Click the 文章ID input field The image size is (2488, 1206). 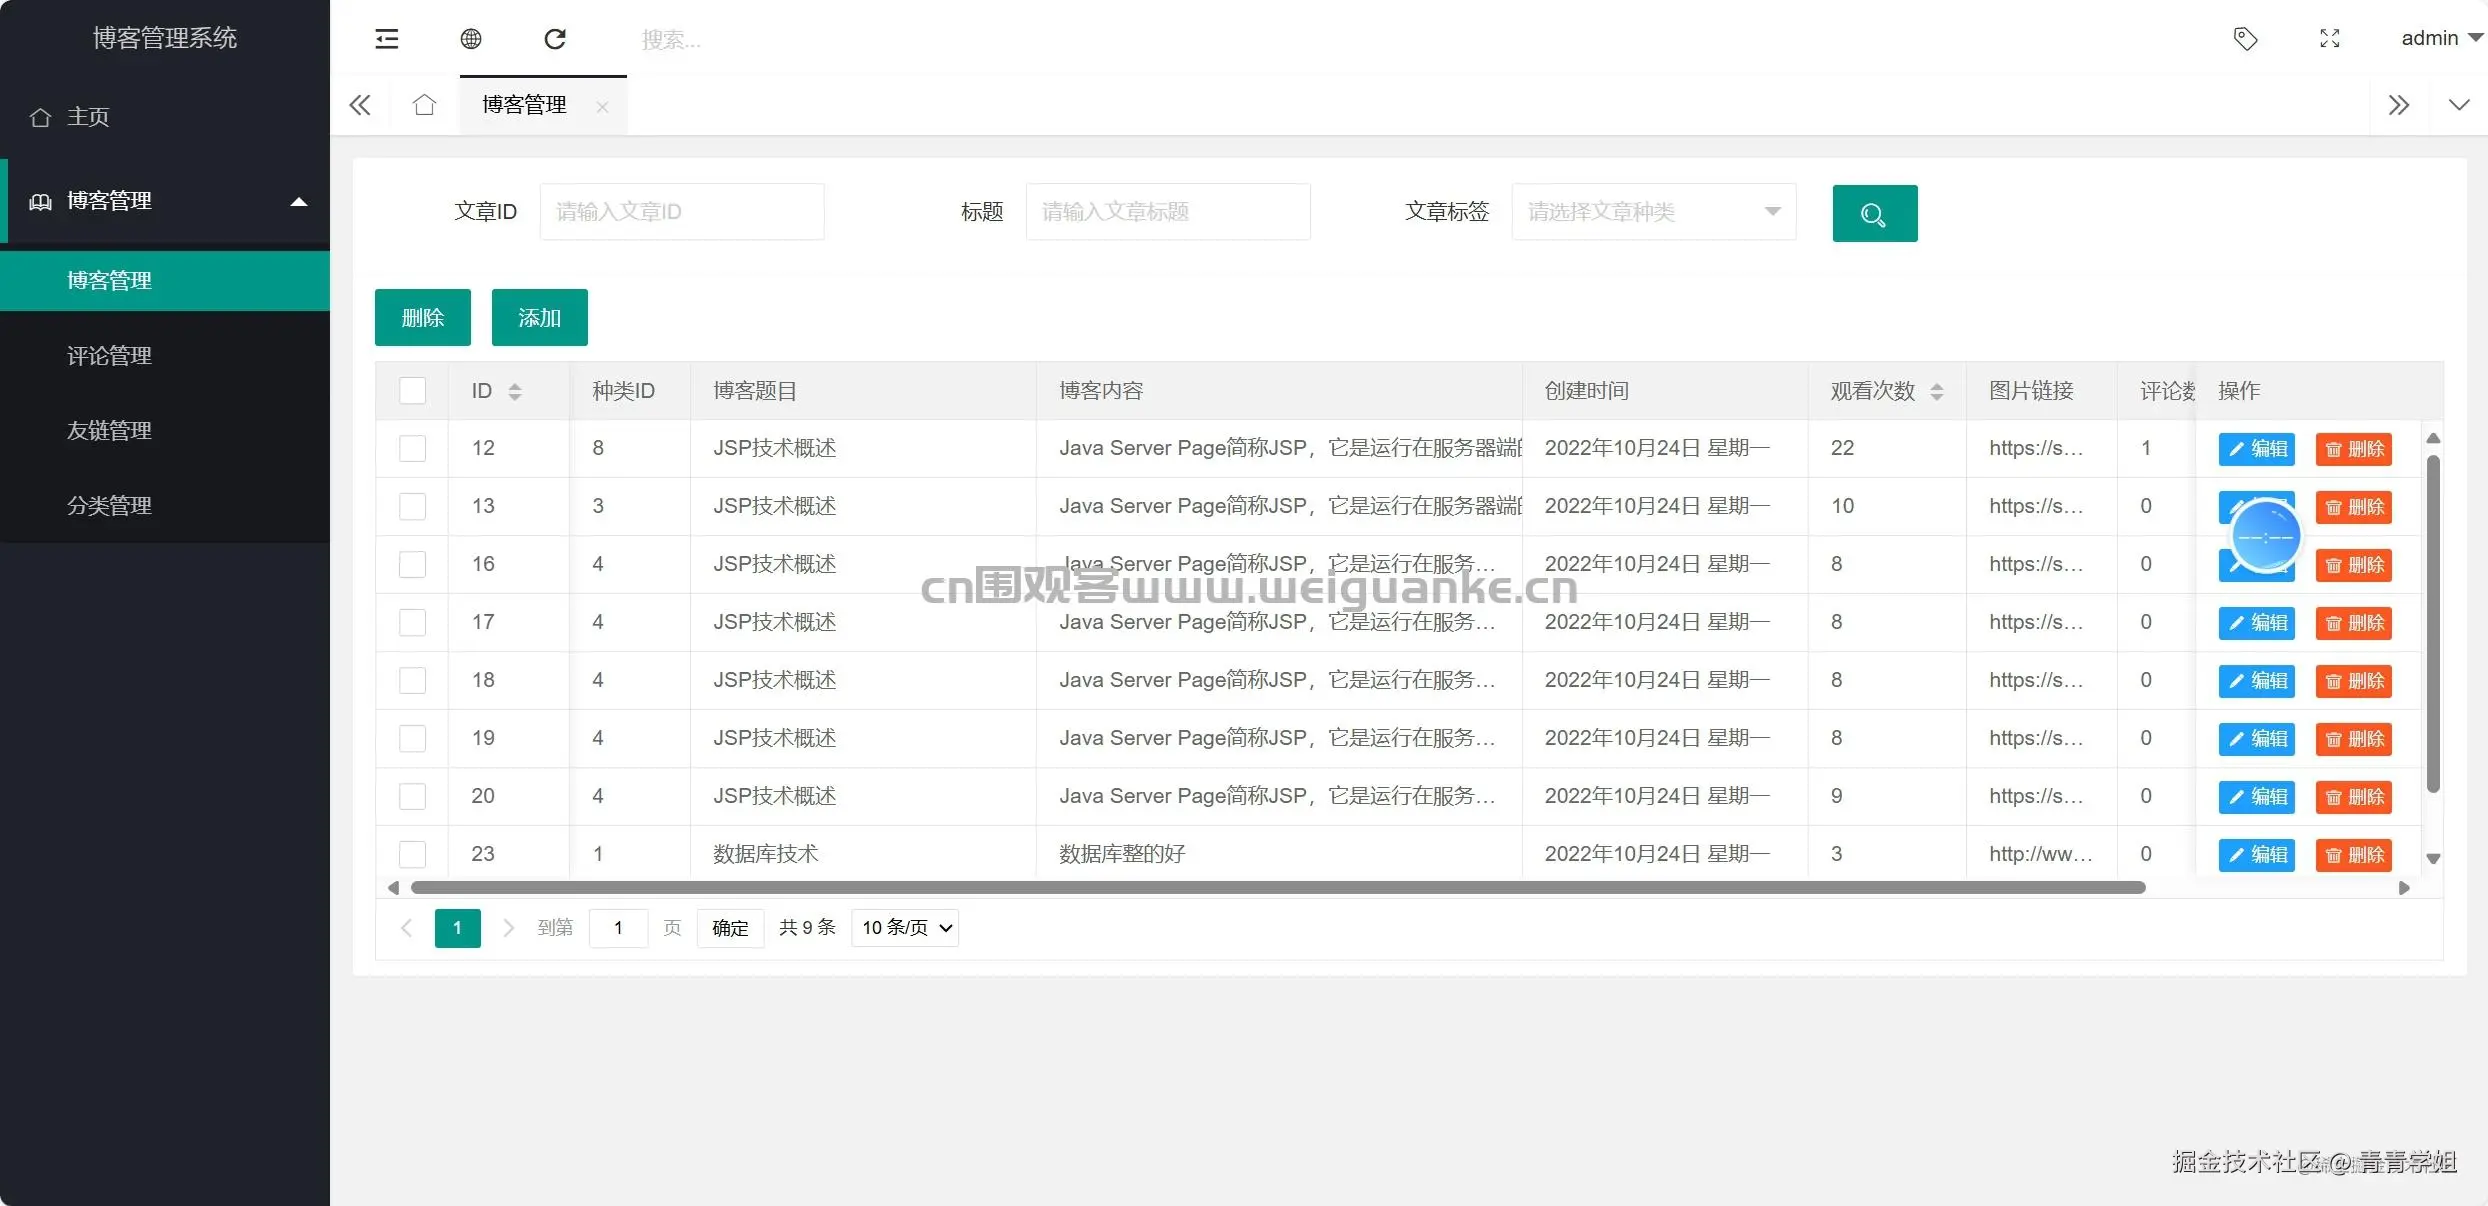tap(682, 212)
